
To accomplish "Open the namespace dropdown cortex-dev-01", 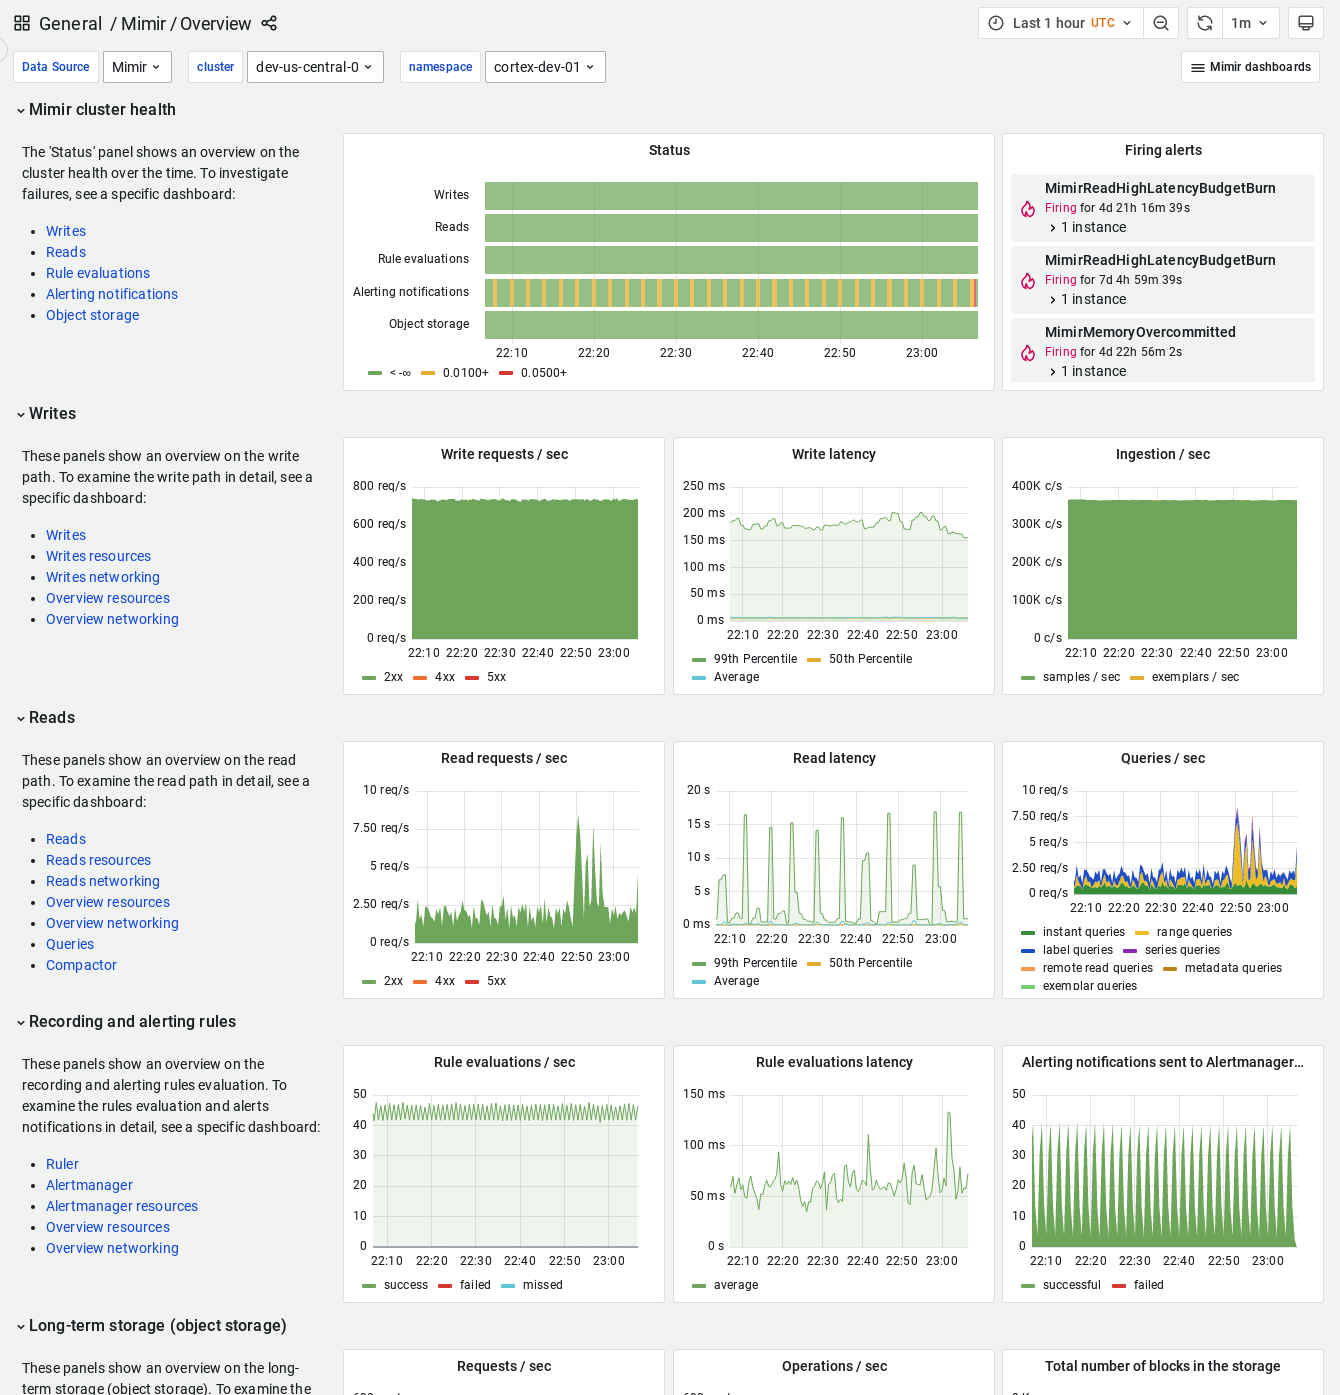I will 545,67.
